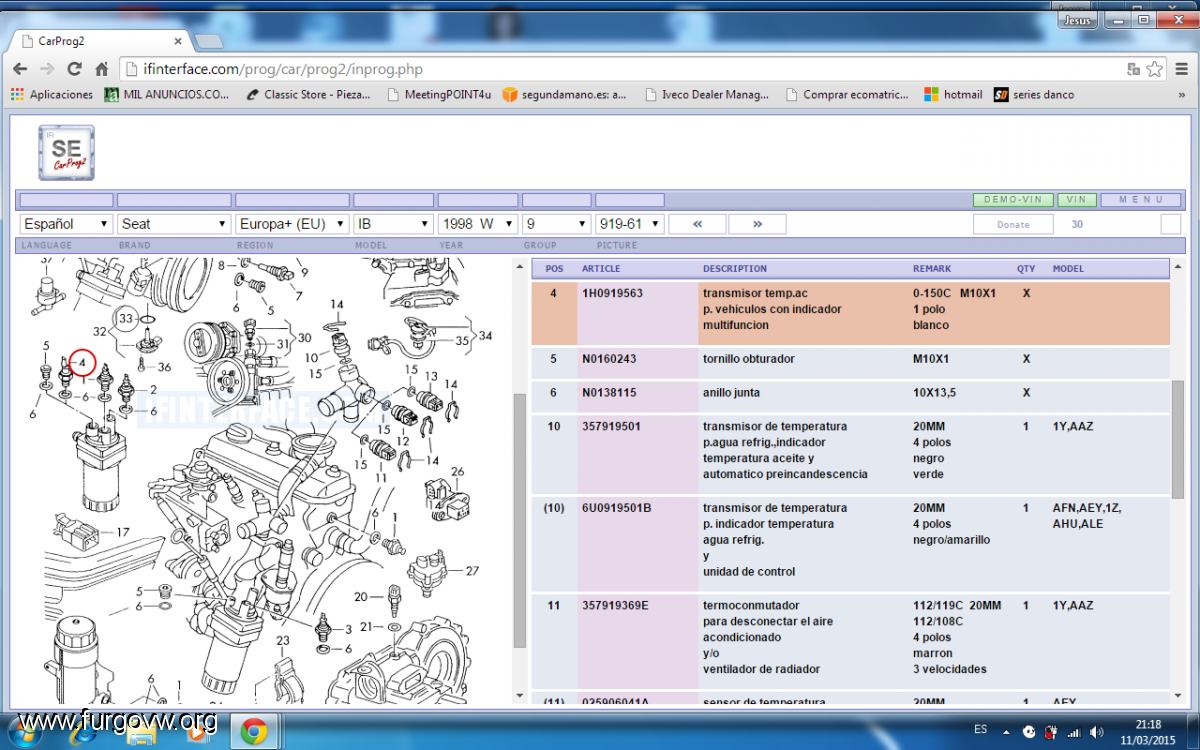Screen dimensions: 1200x750
Task: Open the Region dropdown Europa+ (EU)
Action: coord(292,224)
